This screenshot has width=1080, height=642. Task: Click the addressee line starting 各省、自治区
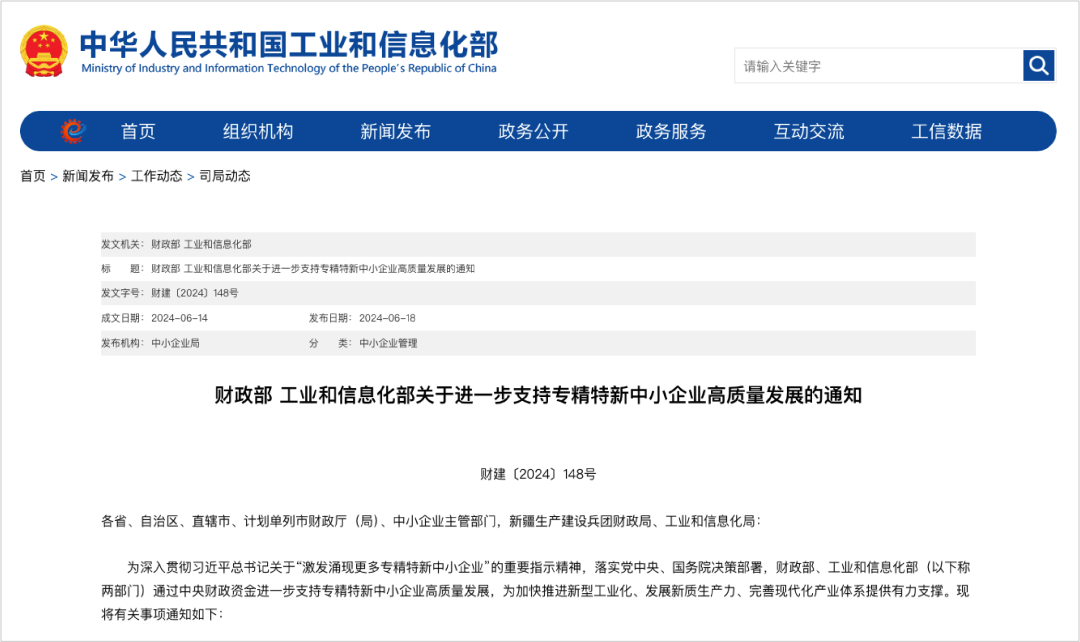click(x=431, y=521)
